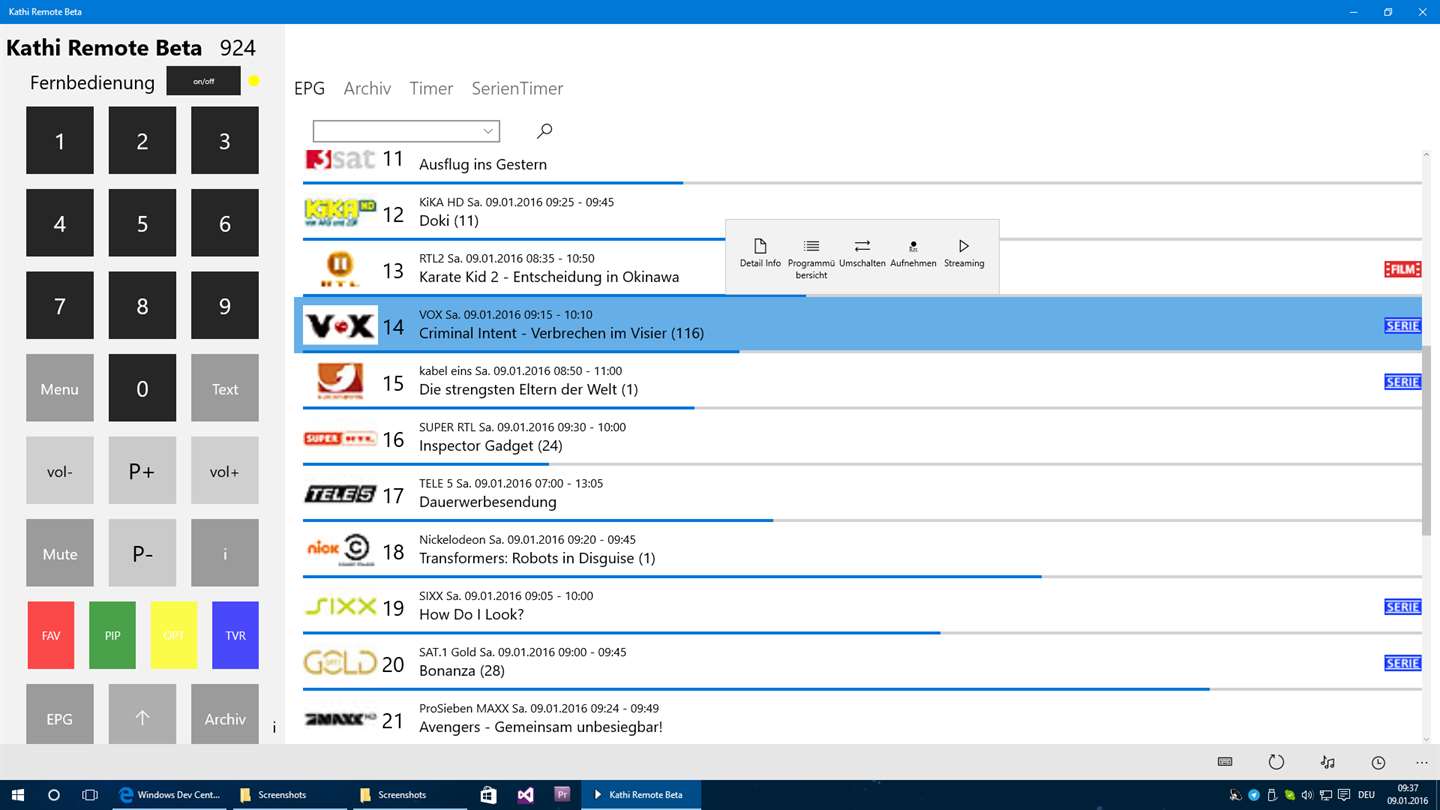
Task: Select TELE 5 channel logo
Action: pos(340,494)
